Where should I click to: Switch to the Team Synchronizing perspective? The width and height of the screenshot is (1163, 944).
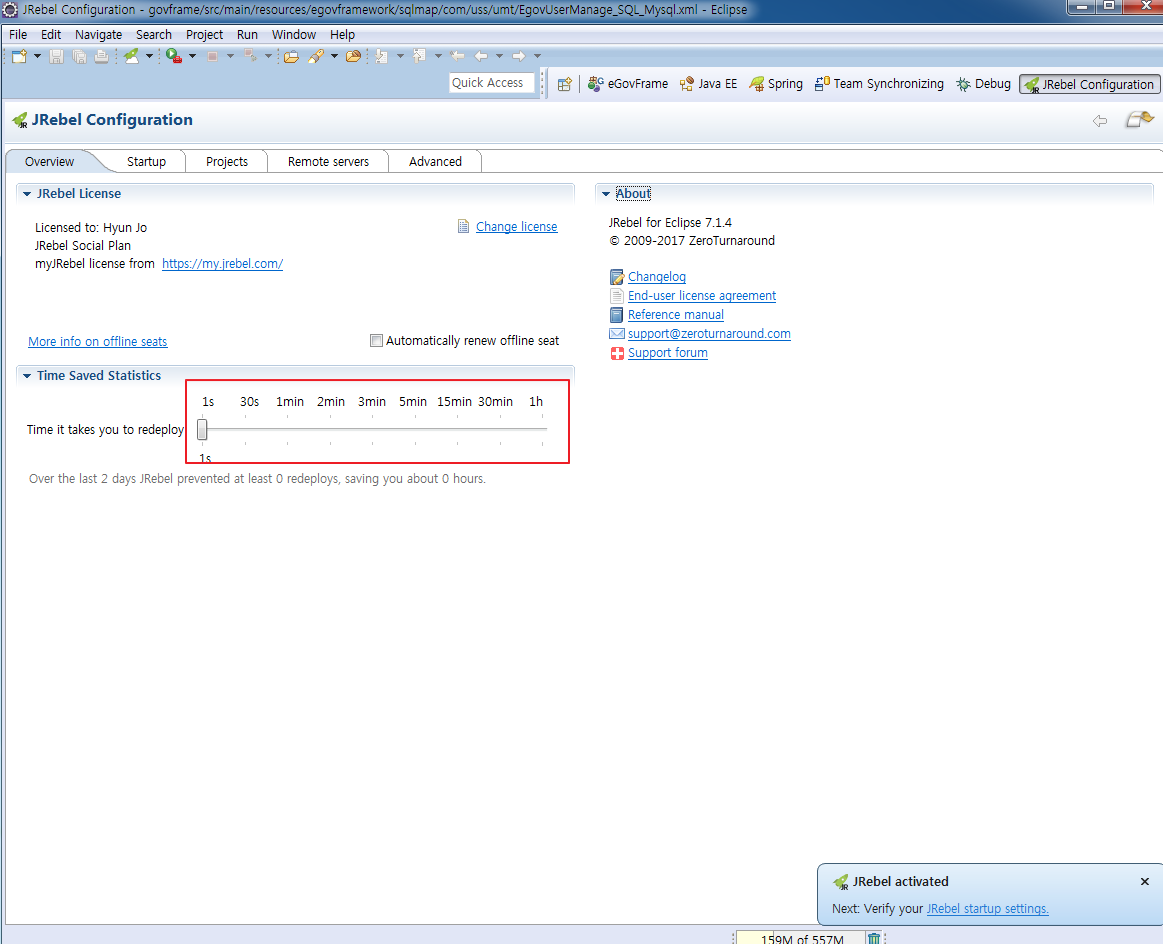[879, 84]
